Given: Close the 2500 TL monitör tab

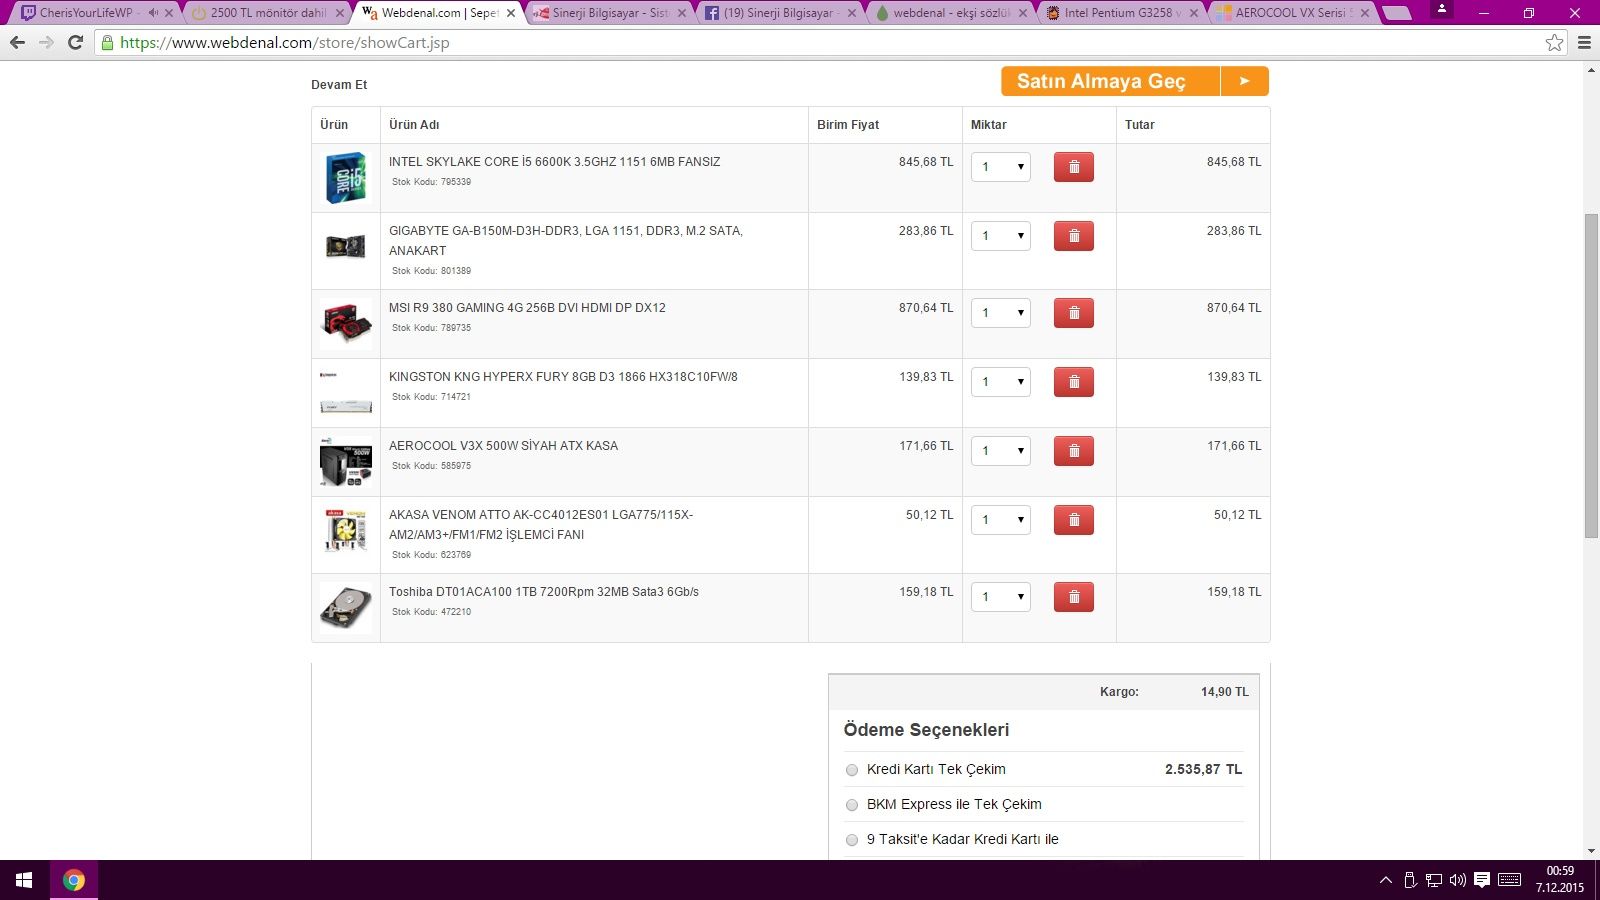Looking at the screenshot, I should (340, 13).
